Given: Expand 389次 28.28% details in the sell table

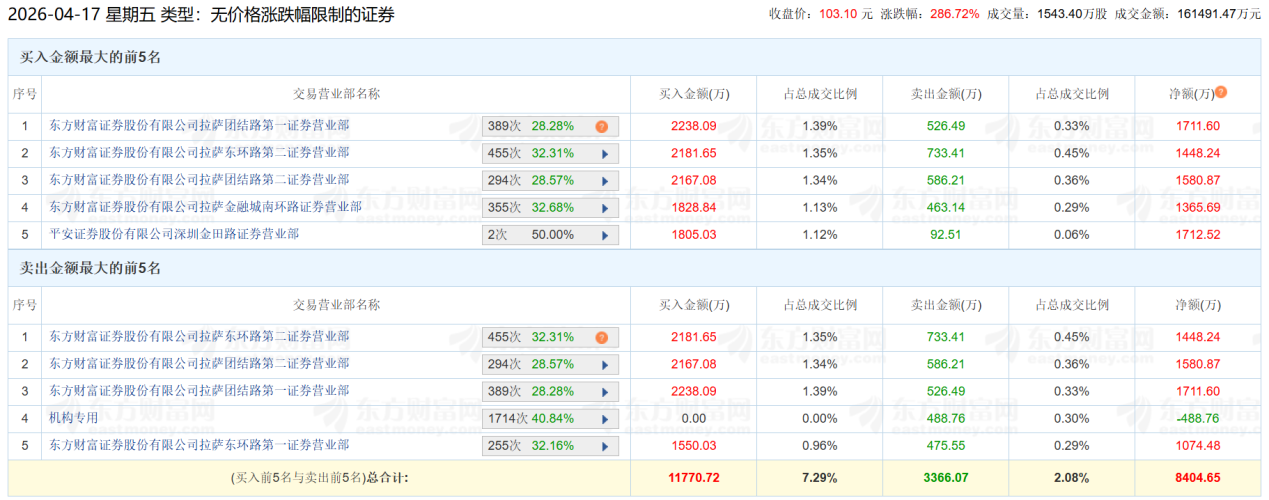Looking at the screenshot, I should [x=604, y=392].
